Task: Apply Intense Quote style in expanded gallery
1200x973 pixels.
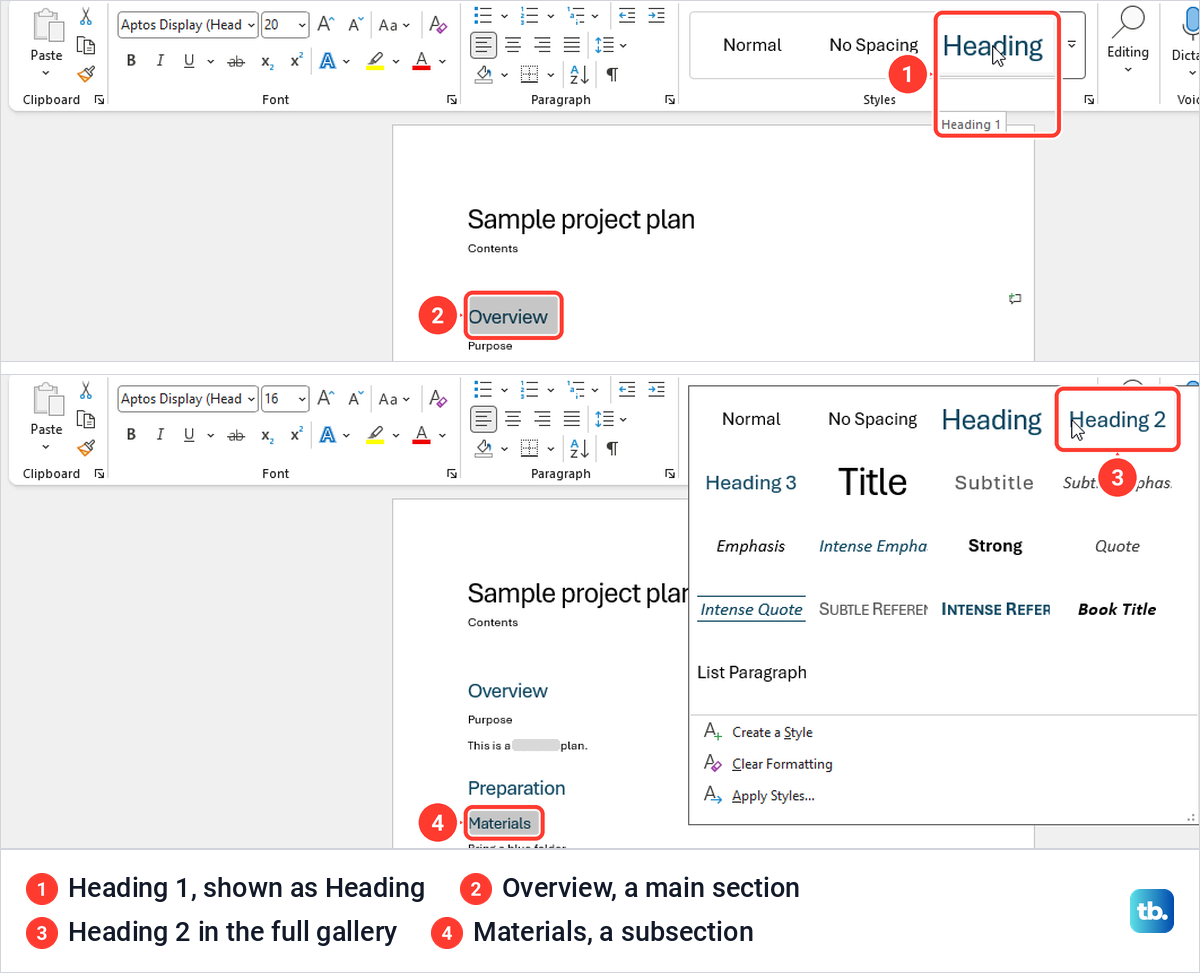Action: point(751,609)
